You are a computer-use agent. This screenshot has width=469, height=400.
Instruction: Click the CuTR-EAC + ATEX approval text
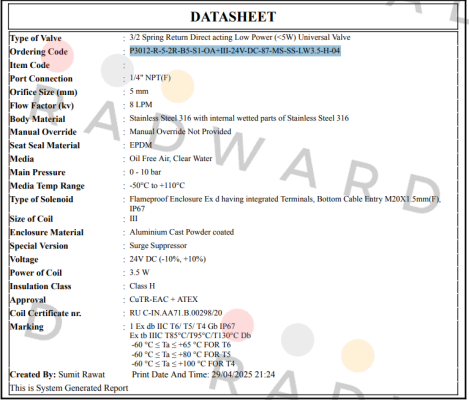pyautogui.click(x=163, y=299)
